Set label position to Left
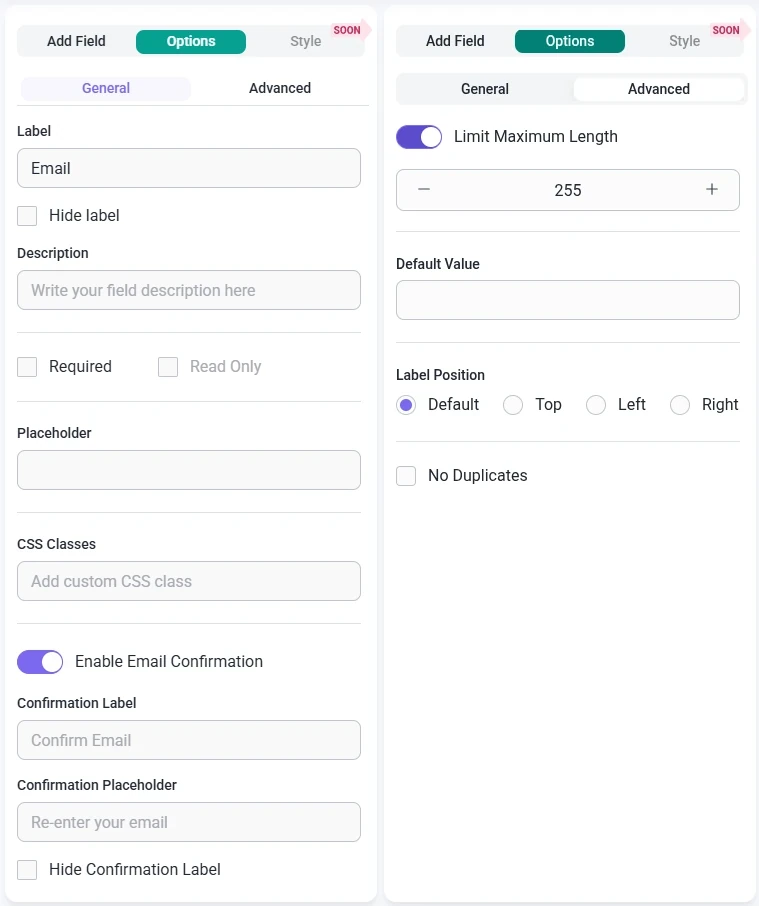Image resolution: width=759 pixels, height=906 pixels. pyautogui.click(x=596, y=405)
